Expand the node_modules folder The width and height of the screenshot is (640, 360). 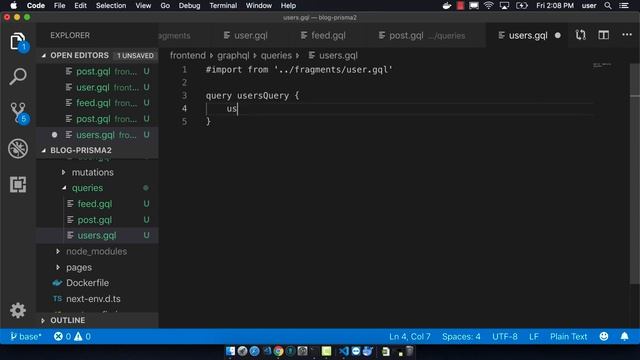click(x=96, y=251)
